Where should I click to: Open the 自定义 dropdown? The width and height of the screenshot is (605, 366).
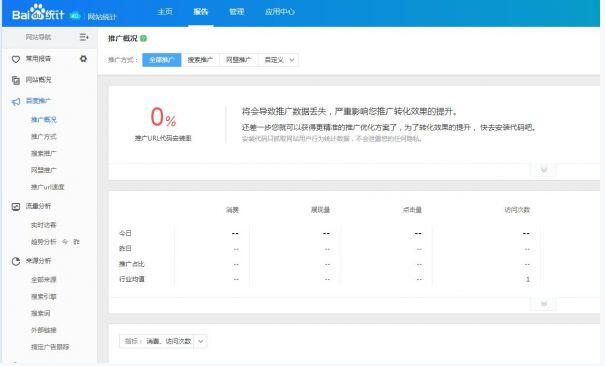(x=279, y=60)
